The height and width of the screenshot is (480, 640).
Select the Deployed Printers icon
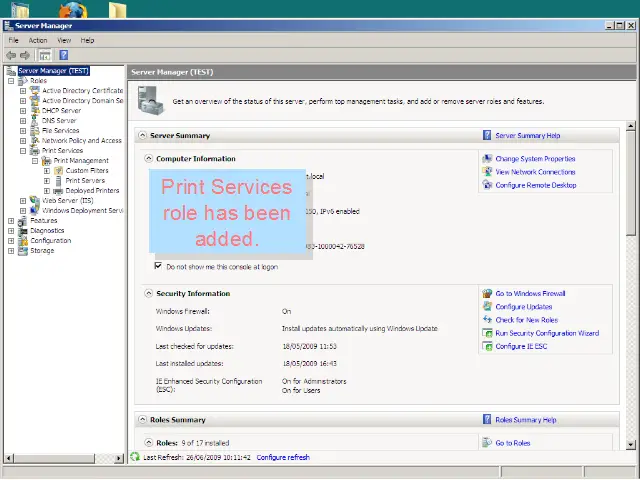58,191
